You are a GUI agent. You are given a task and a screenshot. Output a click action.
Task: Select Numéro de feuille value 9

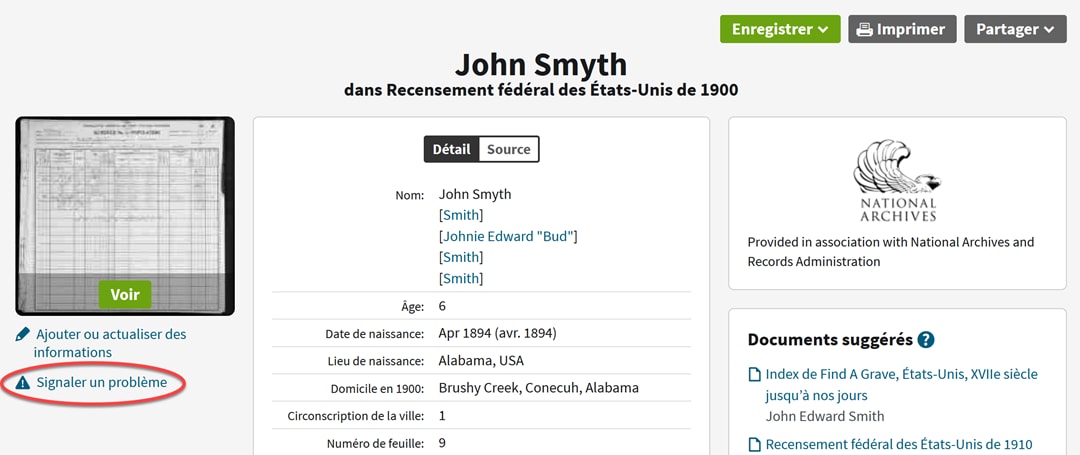(x=442, y=443)
